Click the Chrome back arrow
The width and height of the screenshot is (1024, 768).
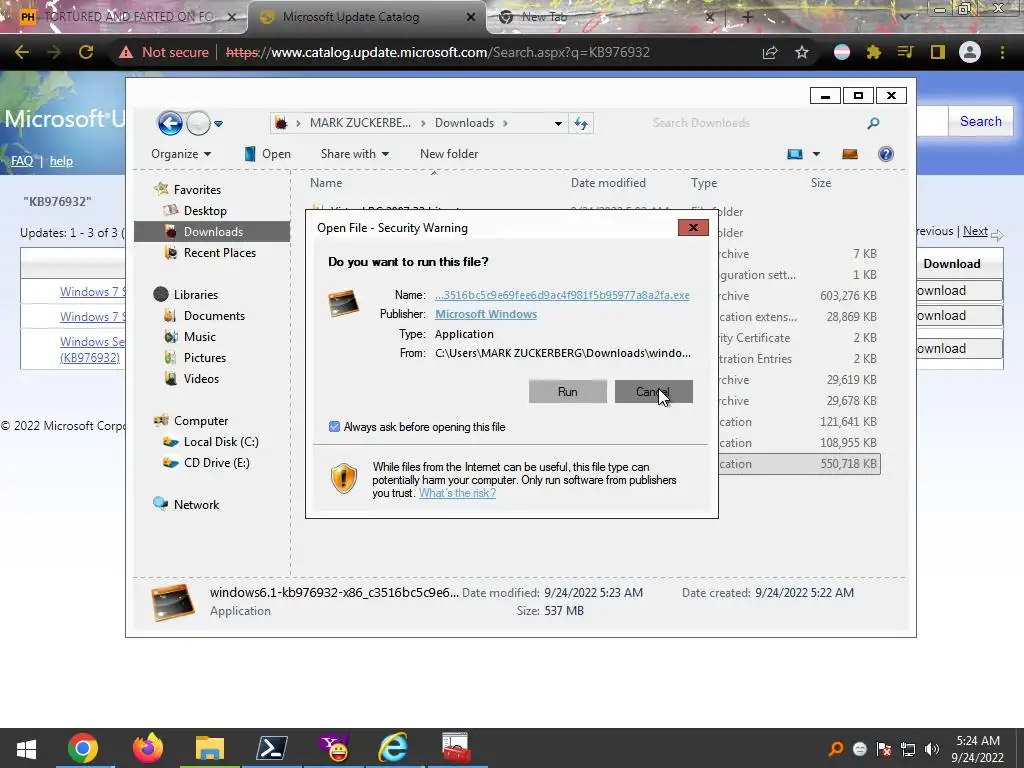22,52
